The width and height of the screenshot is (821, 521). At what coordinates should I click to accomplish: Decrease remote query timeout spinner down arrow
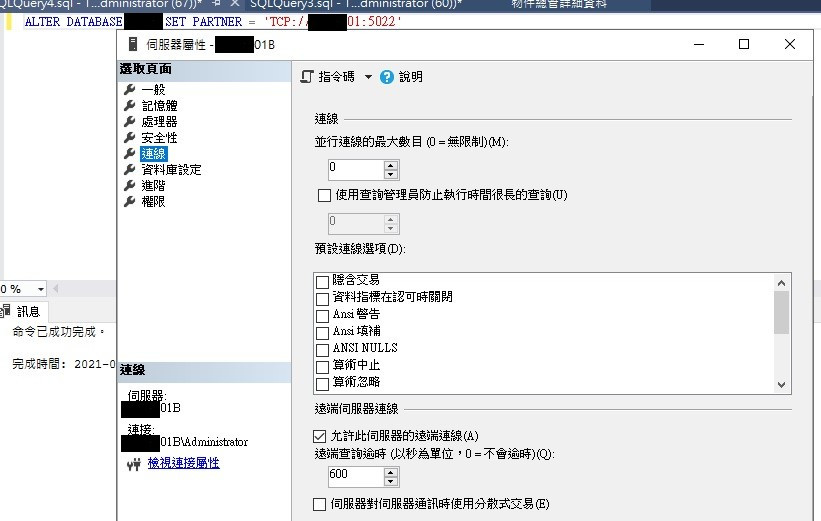391,482
